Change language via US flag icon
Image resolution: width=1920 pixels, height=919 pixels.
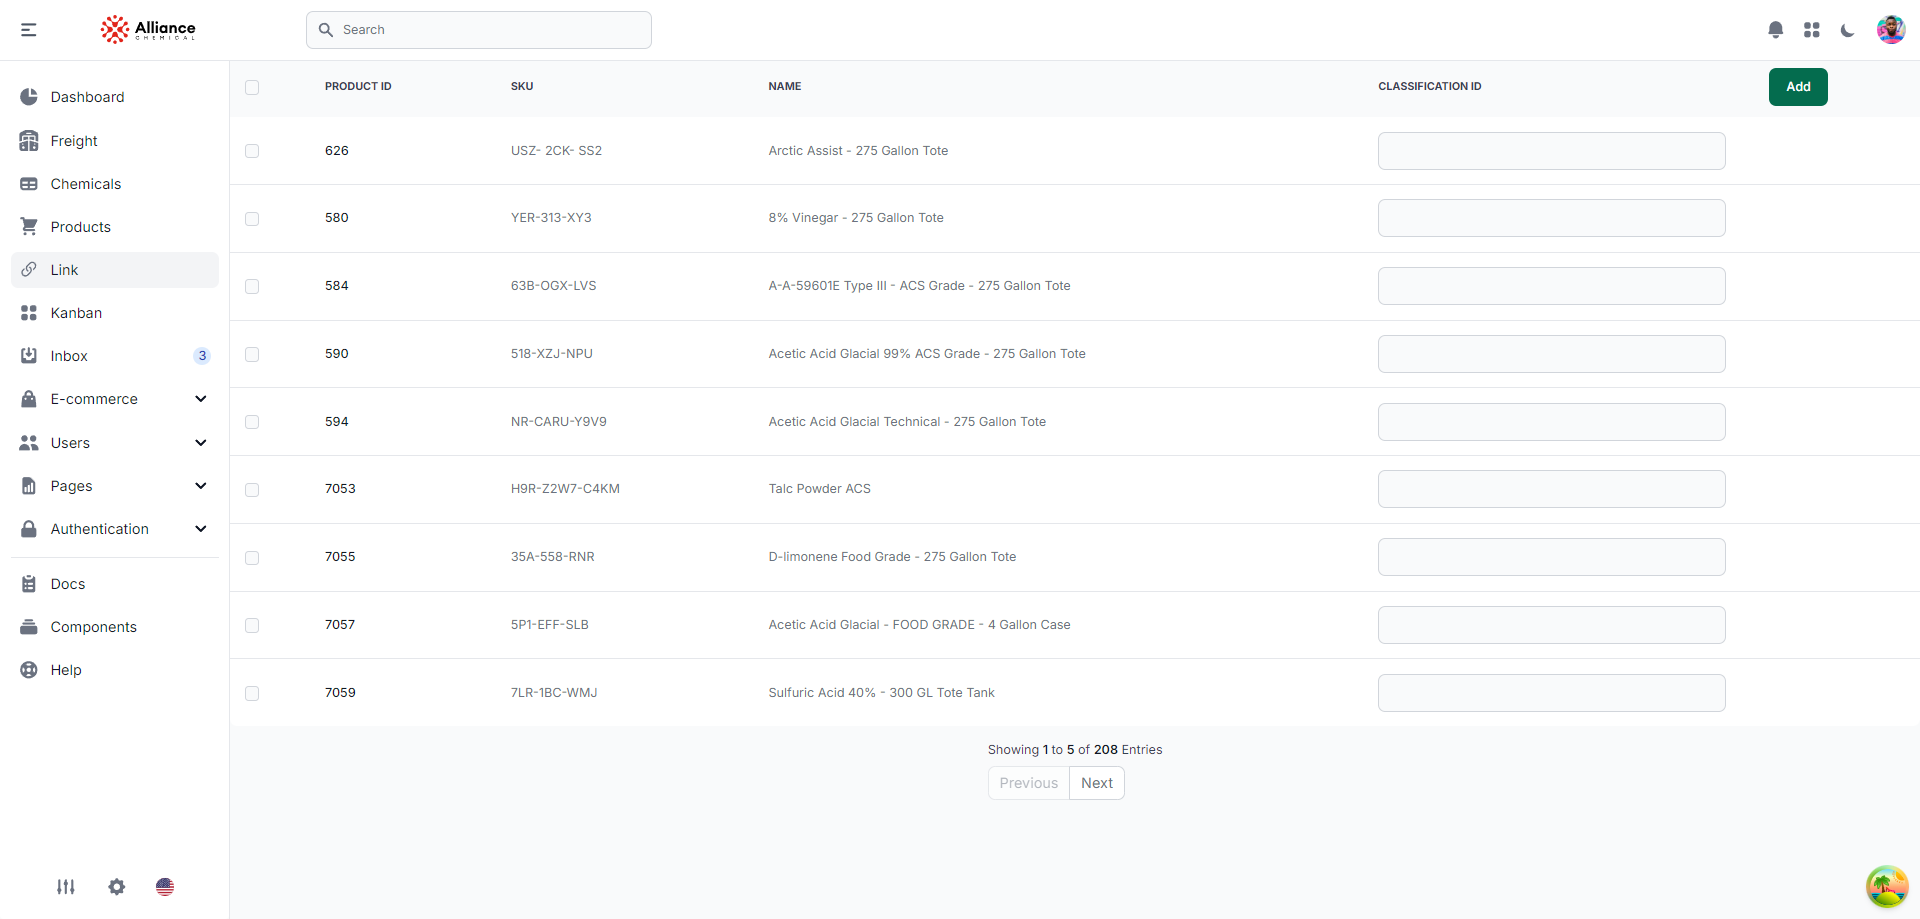pyautogui.click(x=165, y=887)
